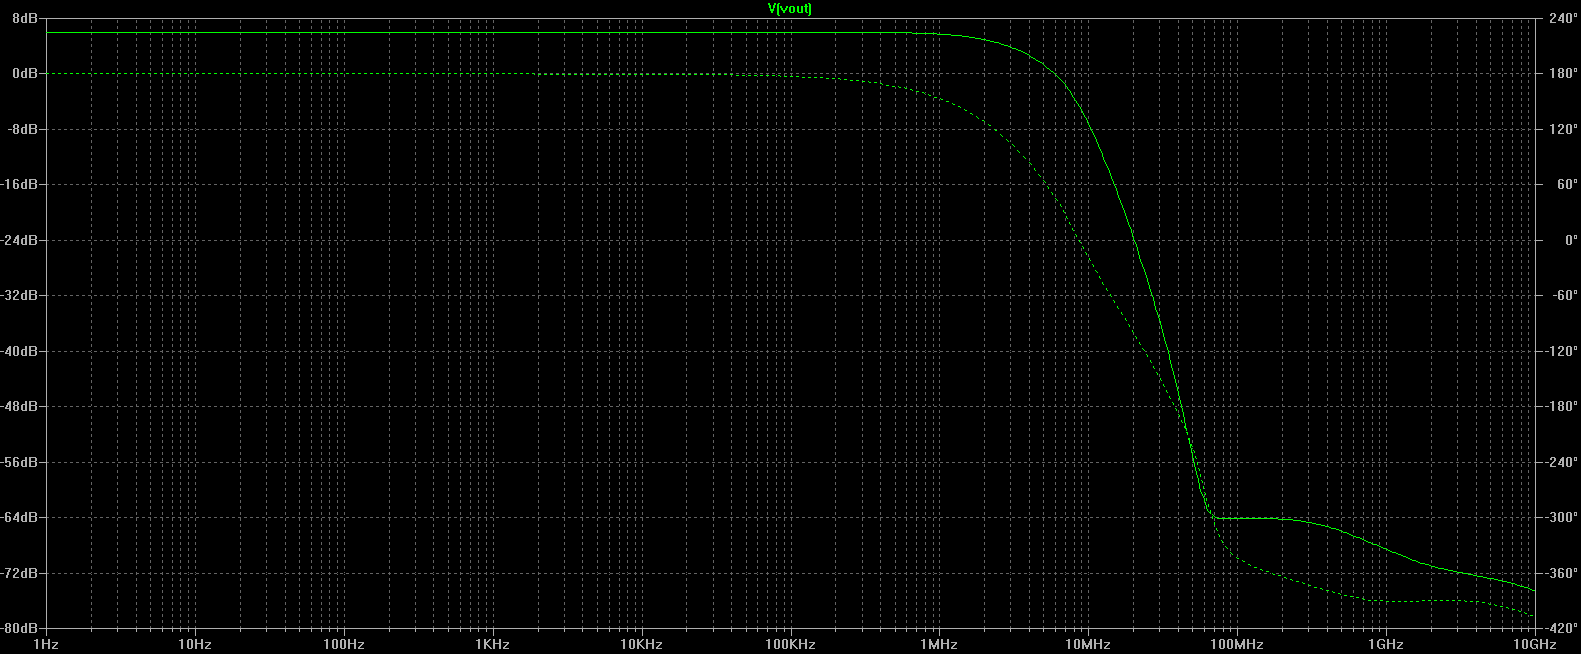Click the 10MHz frequency axis label

[1087, 644]
